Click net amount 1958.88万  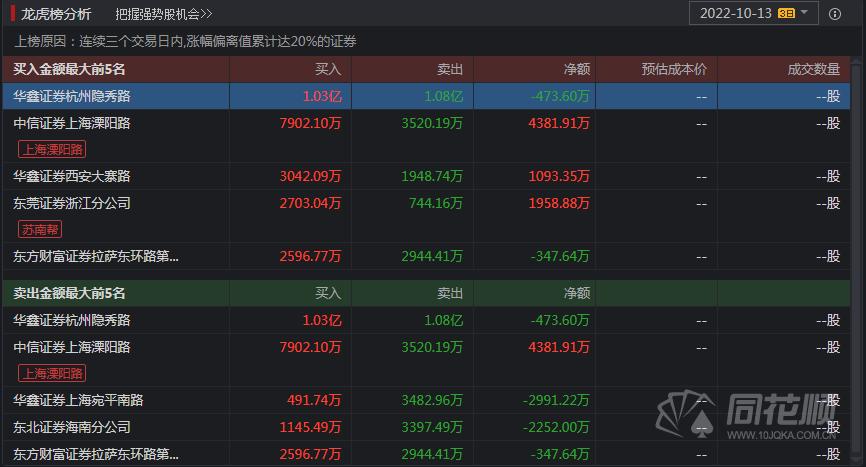[x=559, y=203]
